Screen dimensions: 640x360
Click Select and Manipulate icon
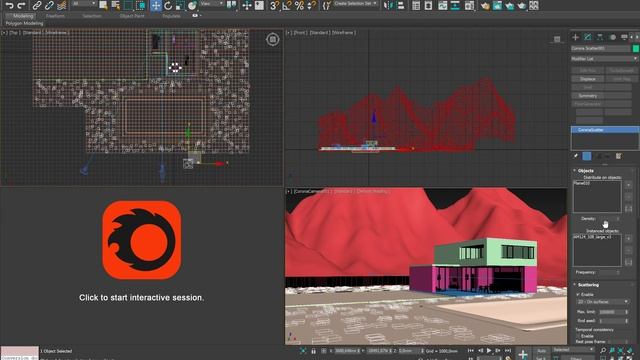pyautogui.click(x=247, y=5)
